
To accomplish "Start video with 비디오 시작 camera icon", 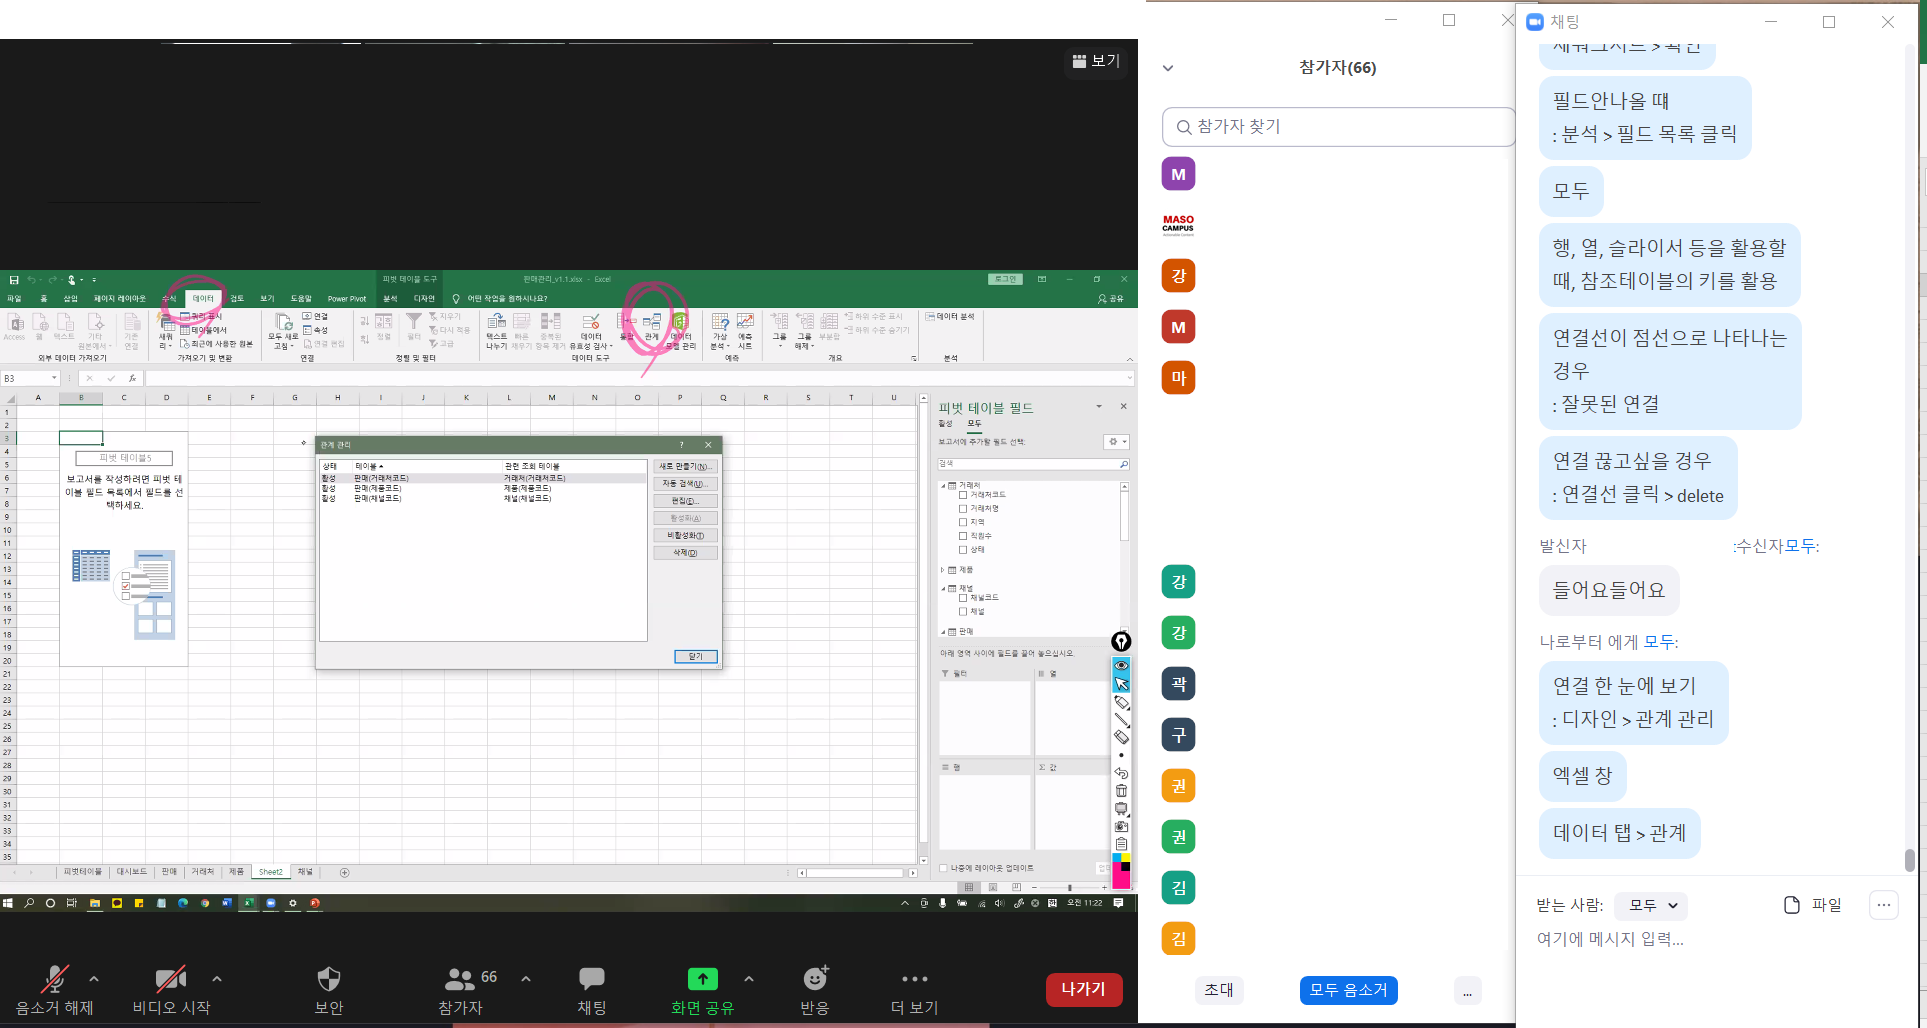I will (x=171, y=979).
